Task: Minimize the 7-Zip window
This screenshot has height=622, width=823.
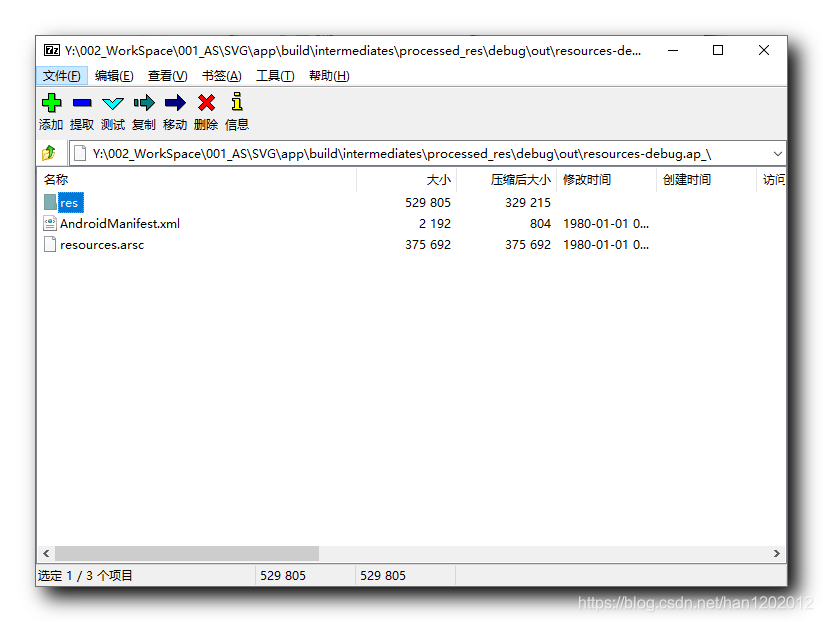Action: (673, 50)
